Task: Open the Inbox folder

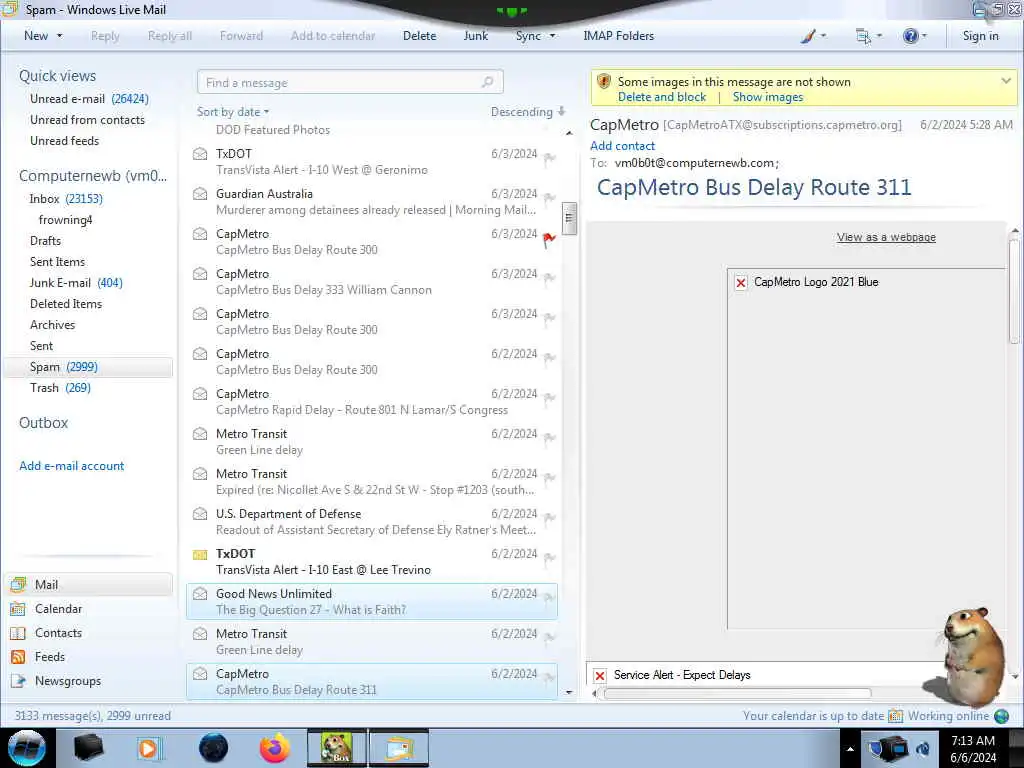Action: coord(66,199)
